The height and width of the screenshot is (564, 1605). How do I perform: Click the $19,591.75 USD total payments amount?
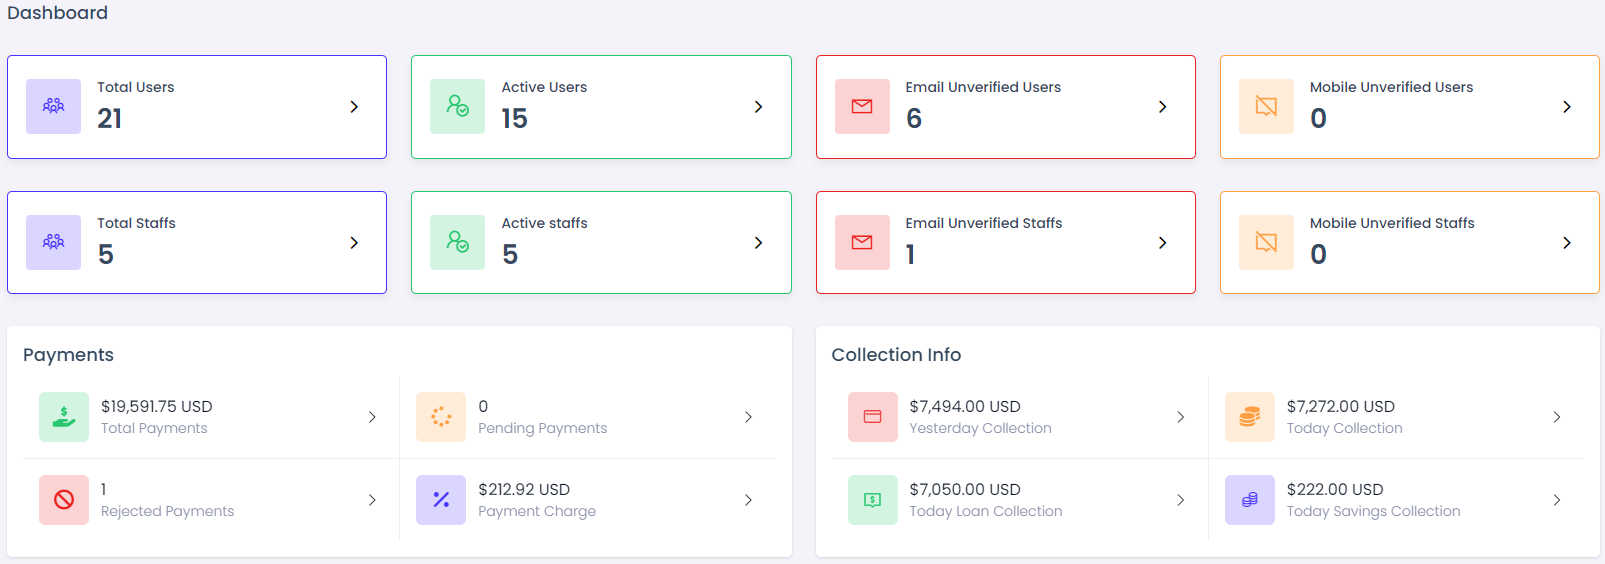pyautogui.click(x=157, y=406)
